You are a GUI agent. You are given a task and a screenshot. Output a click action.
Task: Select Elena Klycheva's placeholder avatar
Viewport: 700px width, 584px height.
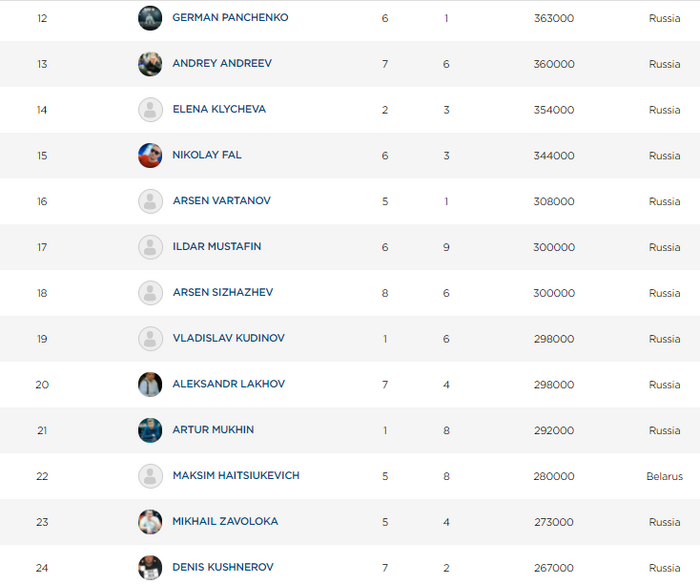point(150,110)
